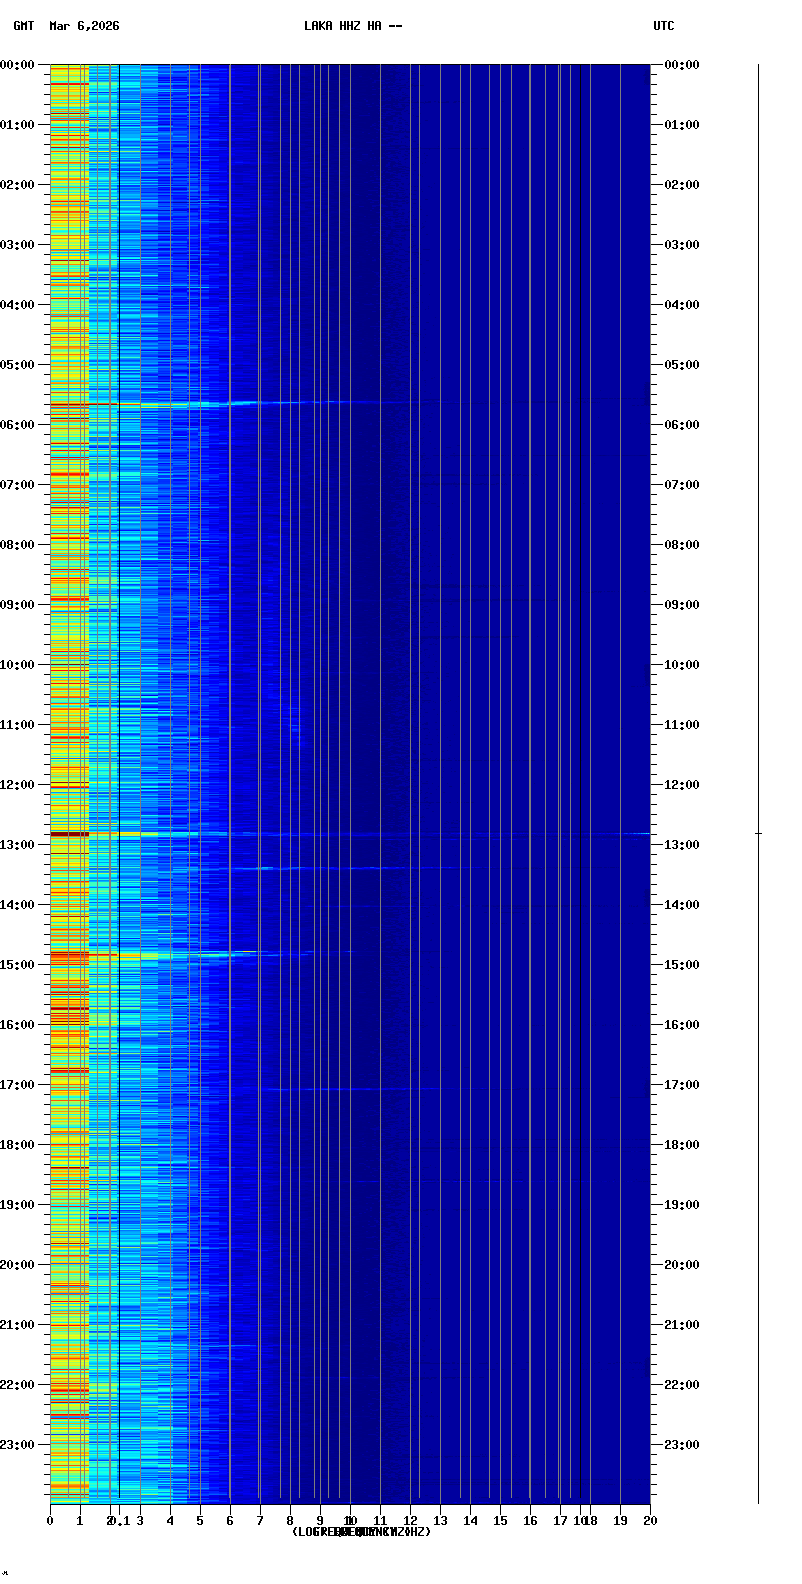802x1584 pixels.
Task: Click 20:00 on the left time axis
Action: 18,1265
